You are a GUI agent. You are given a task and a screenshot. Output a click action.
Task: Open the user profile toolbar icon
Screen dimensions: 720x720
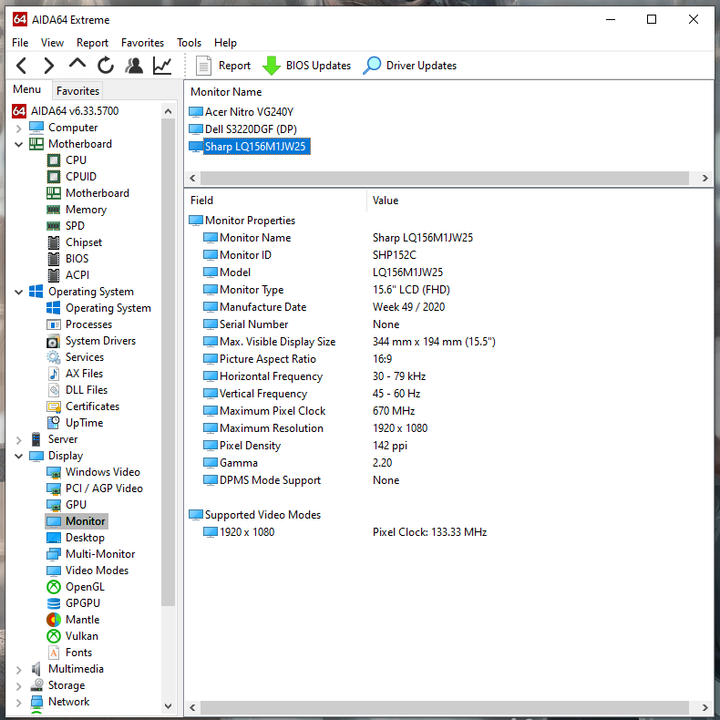pos(133,66)
